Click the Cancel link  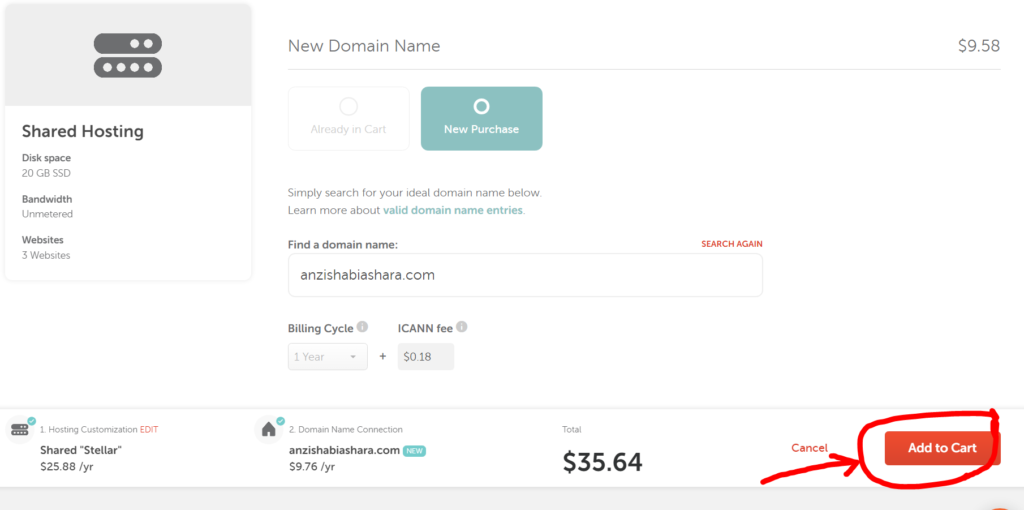809,448
